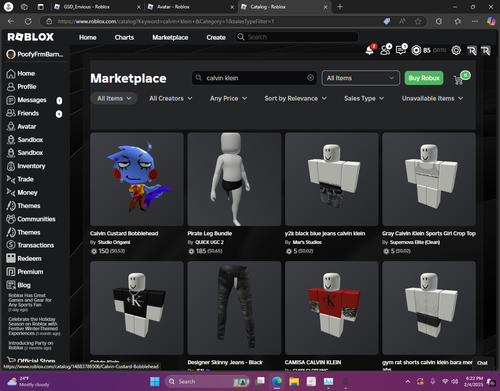Open File Explorer from the taskbar
This screenshot has width=500, height=391.
(294, 381)
